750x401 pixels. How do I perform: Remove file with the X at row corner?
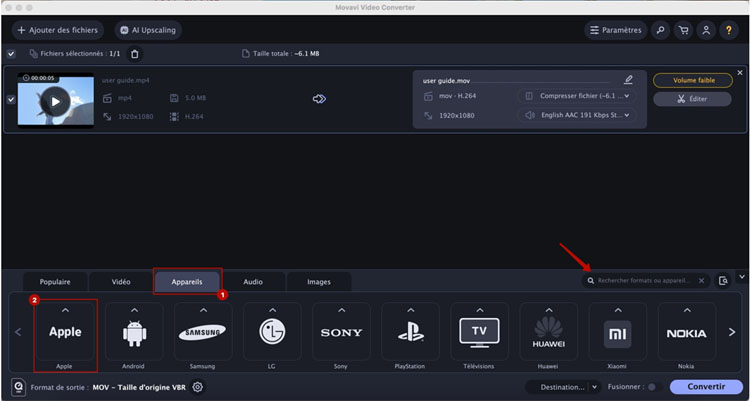[740, 73]
